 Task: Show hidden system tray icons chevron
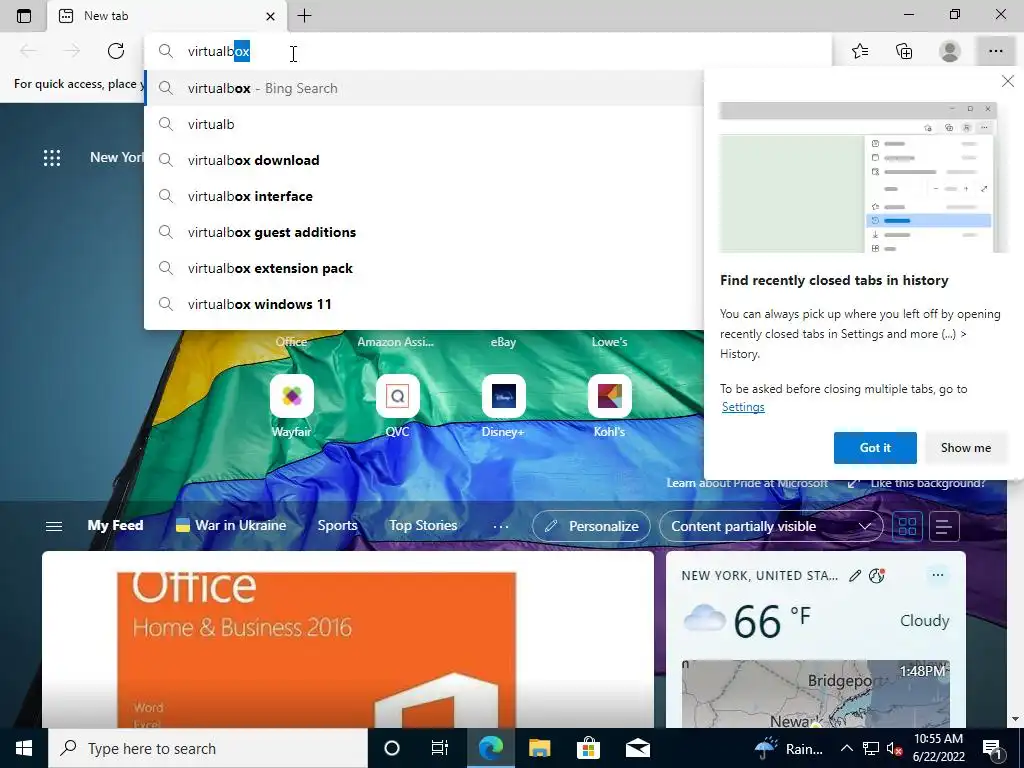pos(846,748)
